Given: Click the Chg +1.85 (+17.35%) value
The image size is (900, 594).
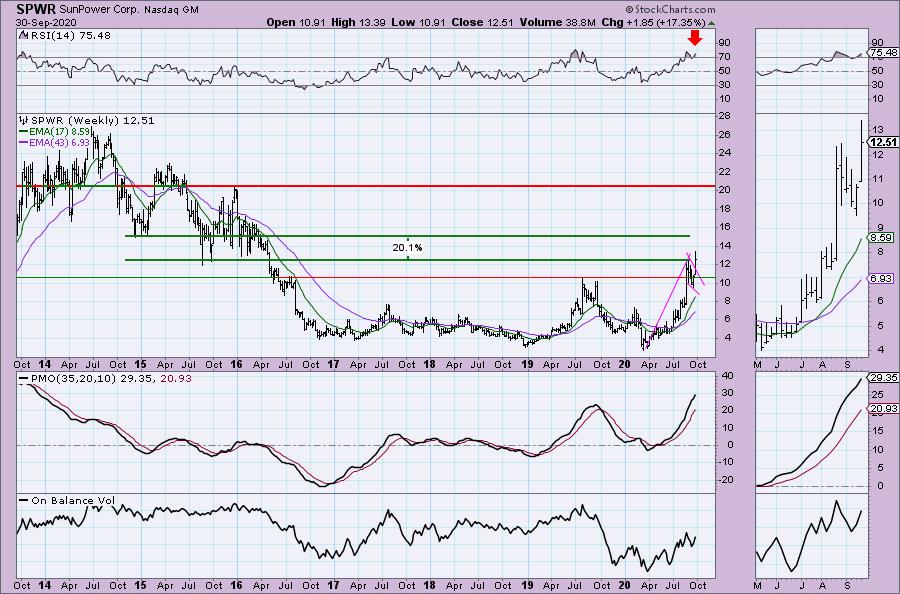Looking at the screenshot, I should 653,22.
